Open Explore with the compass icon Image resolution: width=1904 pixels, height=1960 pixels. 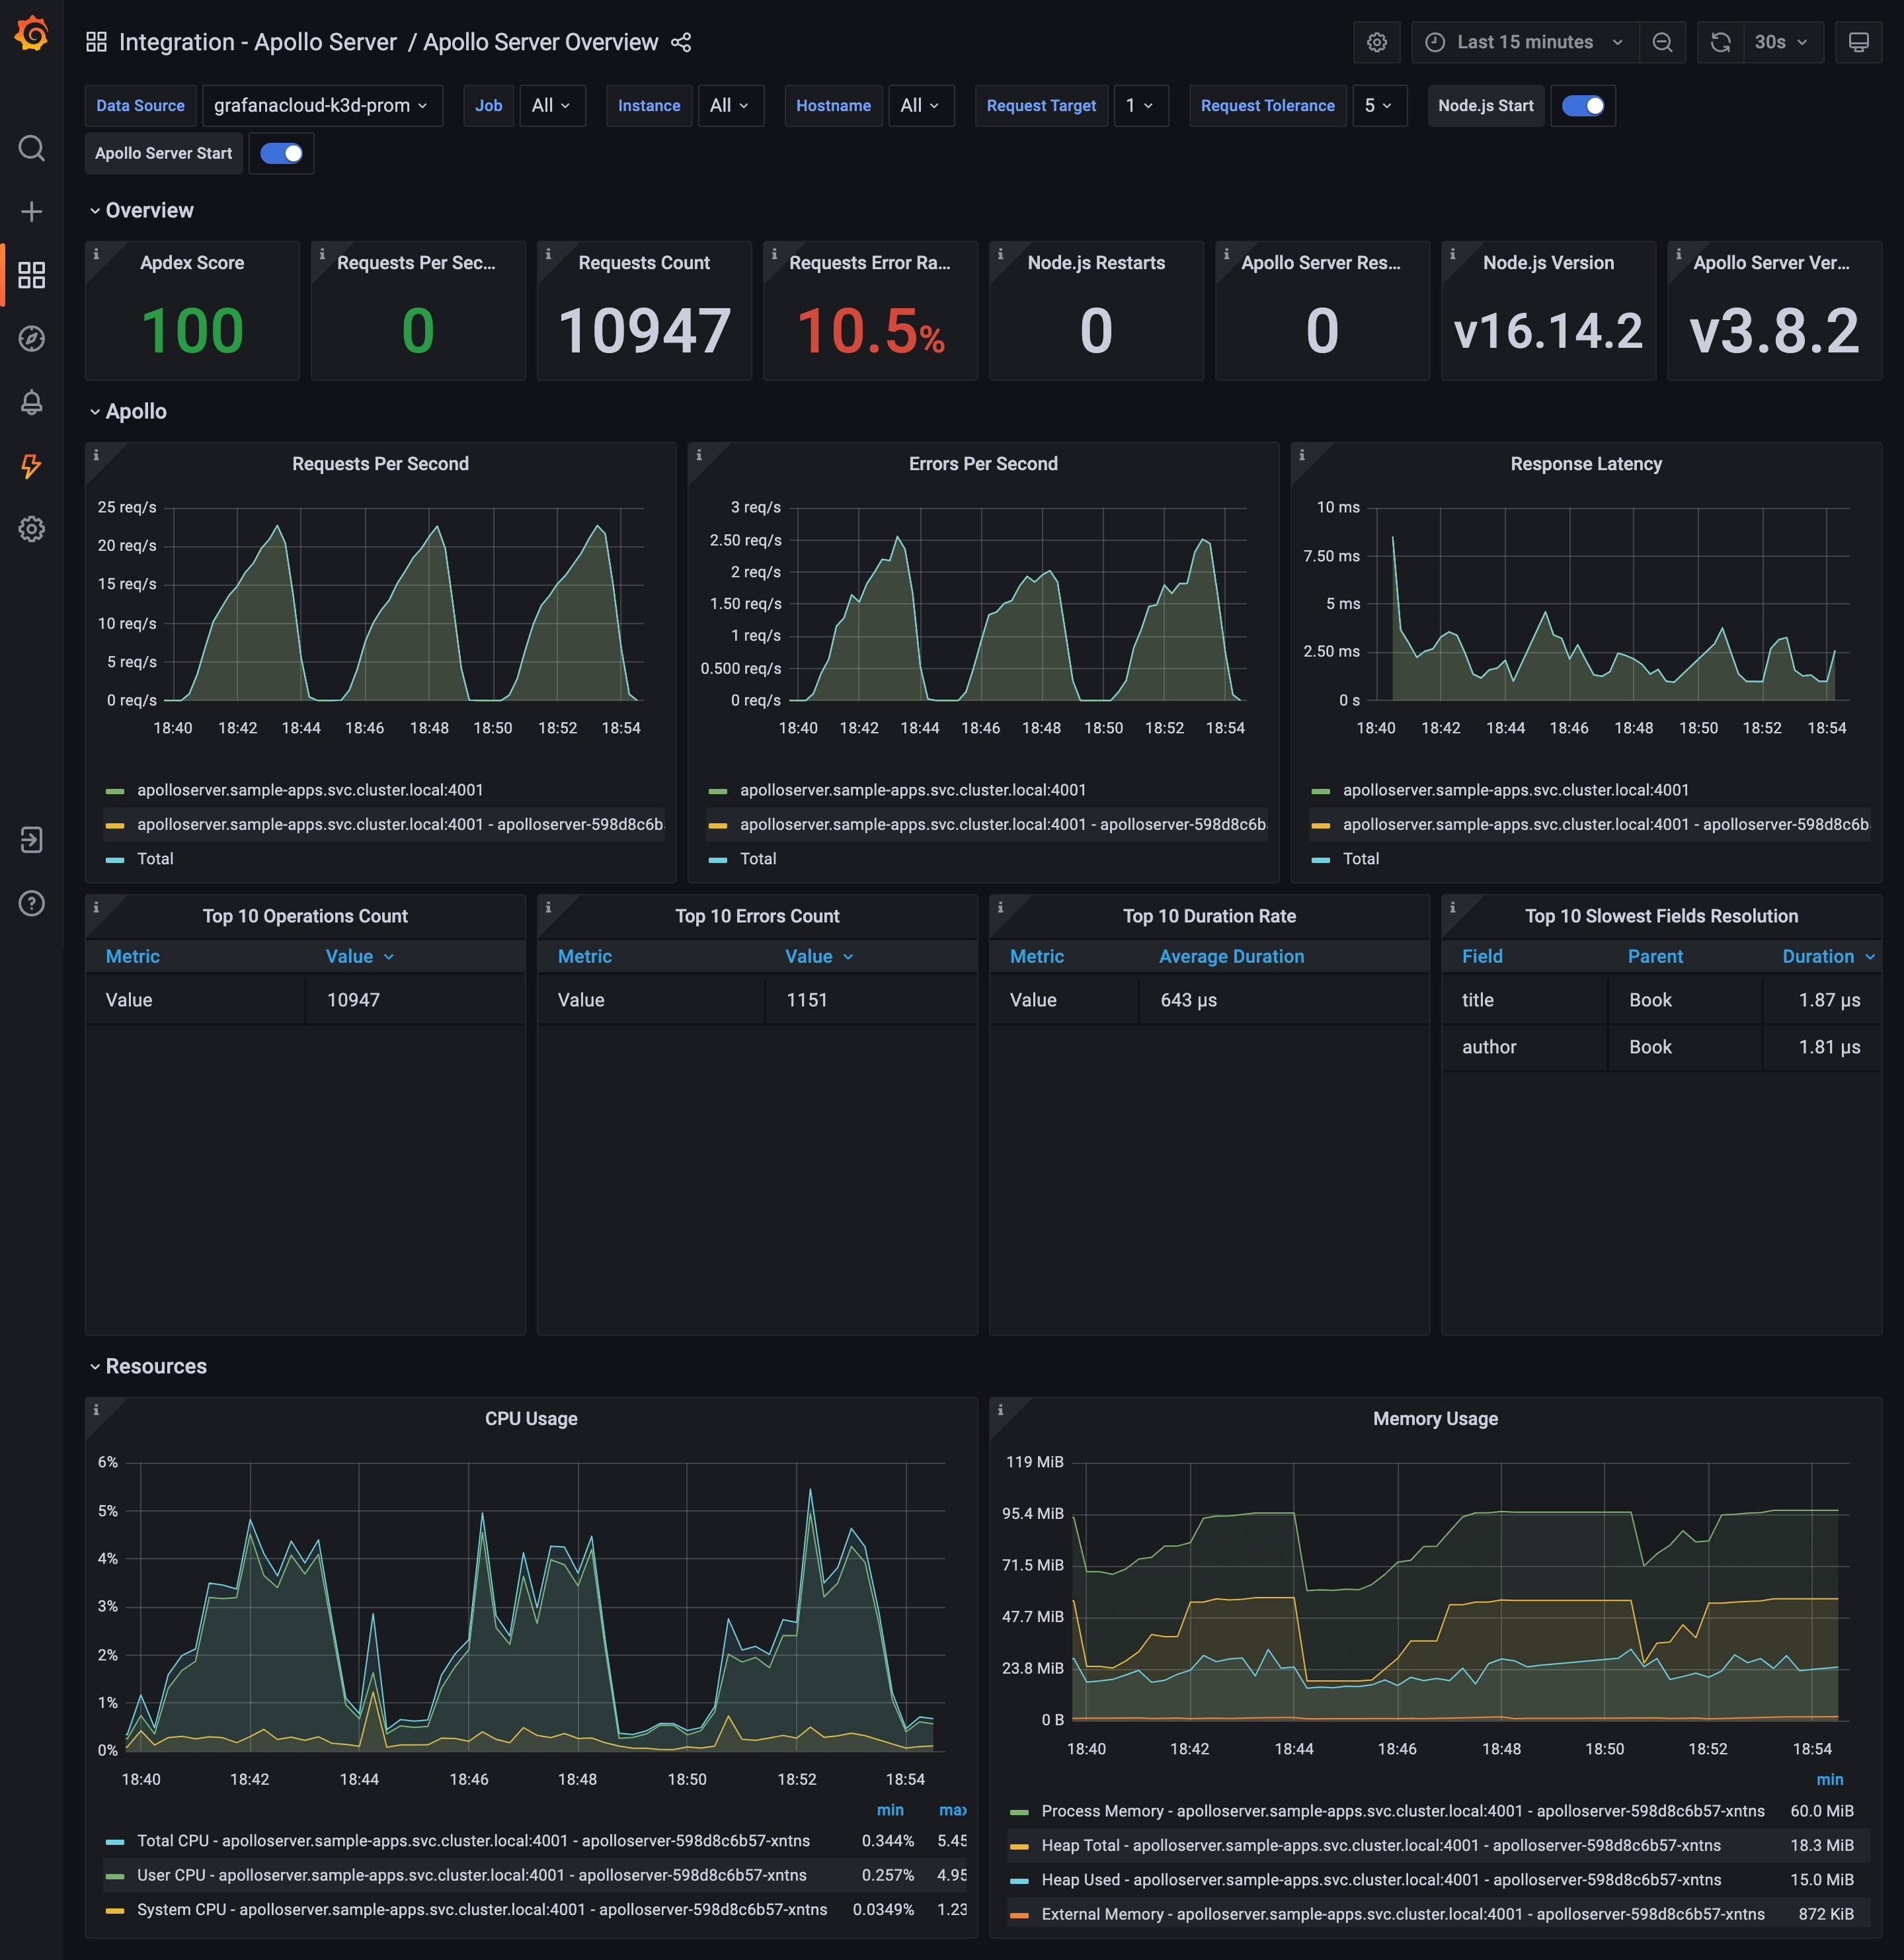click(x=33, y=339)
